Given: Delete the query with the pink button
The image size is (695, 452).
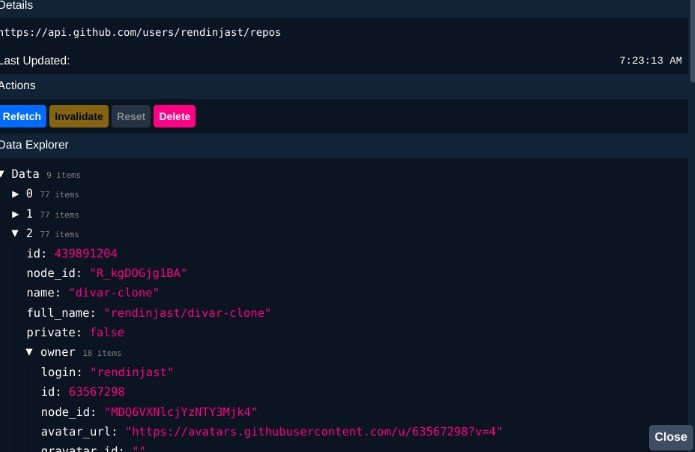Looking at the screenshot, I should 175,116.
